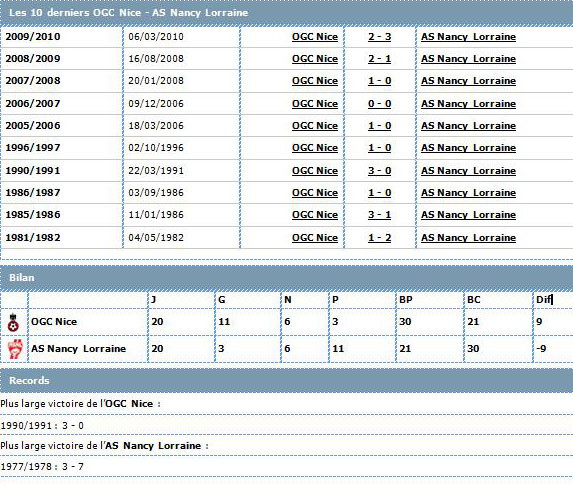
Task: Open OGC Nice link in 1996/1997 row
Action: coord(315,148)
